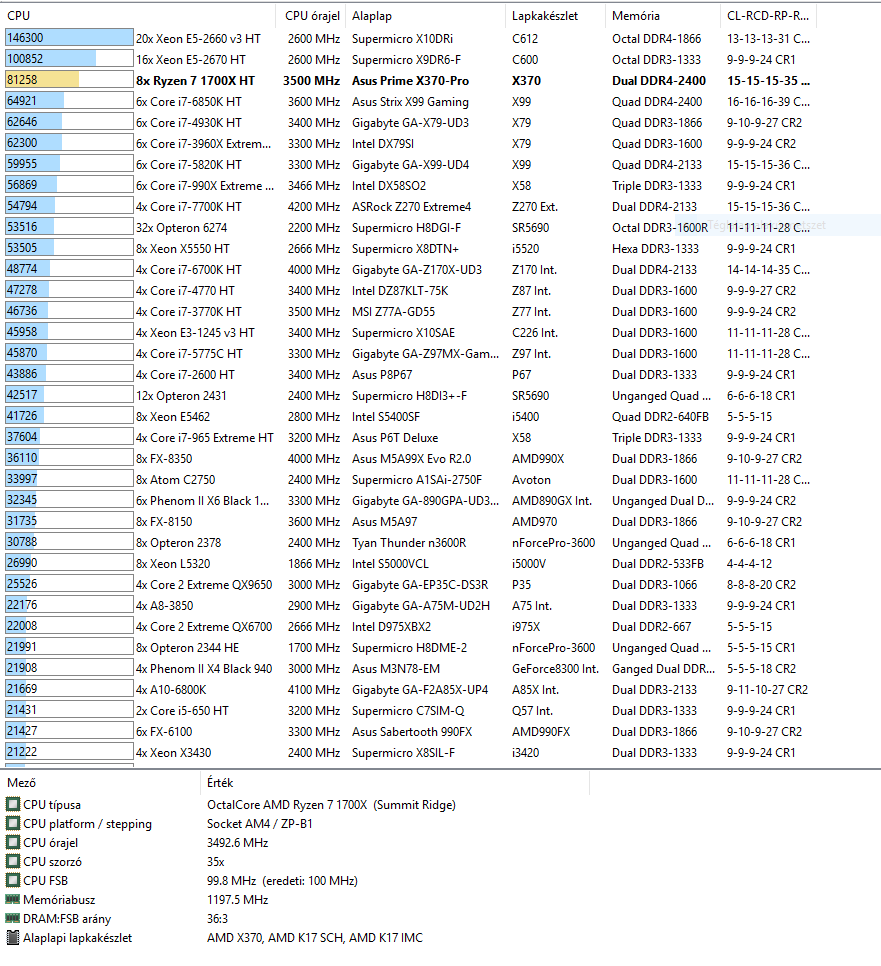Select 4x Core 2 Extreme QX9650 row
The width and height of the screenshot is (881, 966).
pos(411,584)
